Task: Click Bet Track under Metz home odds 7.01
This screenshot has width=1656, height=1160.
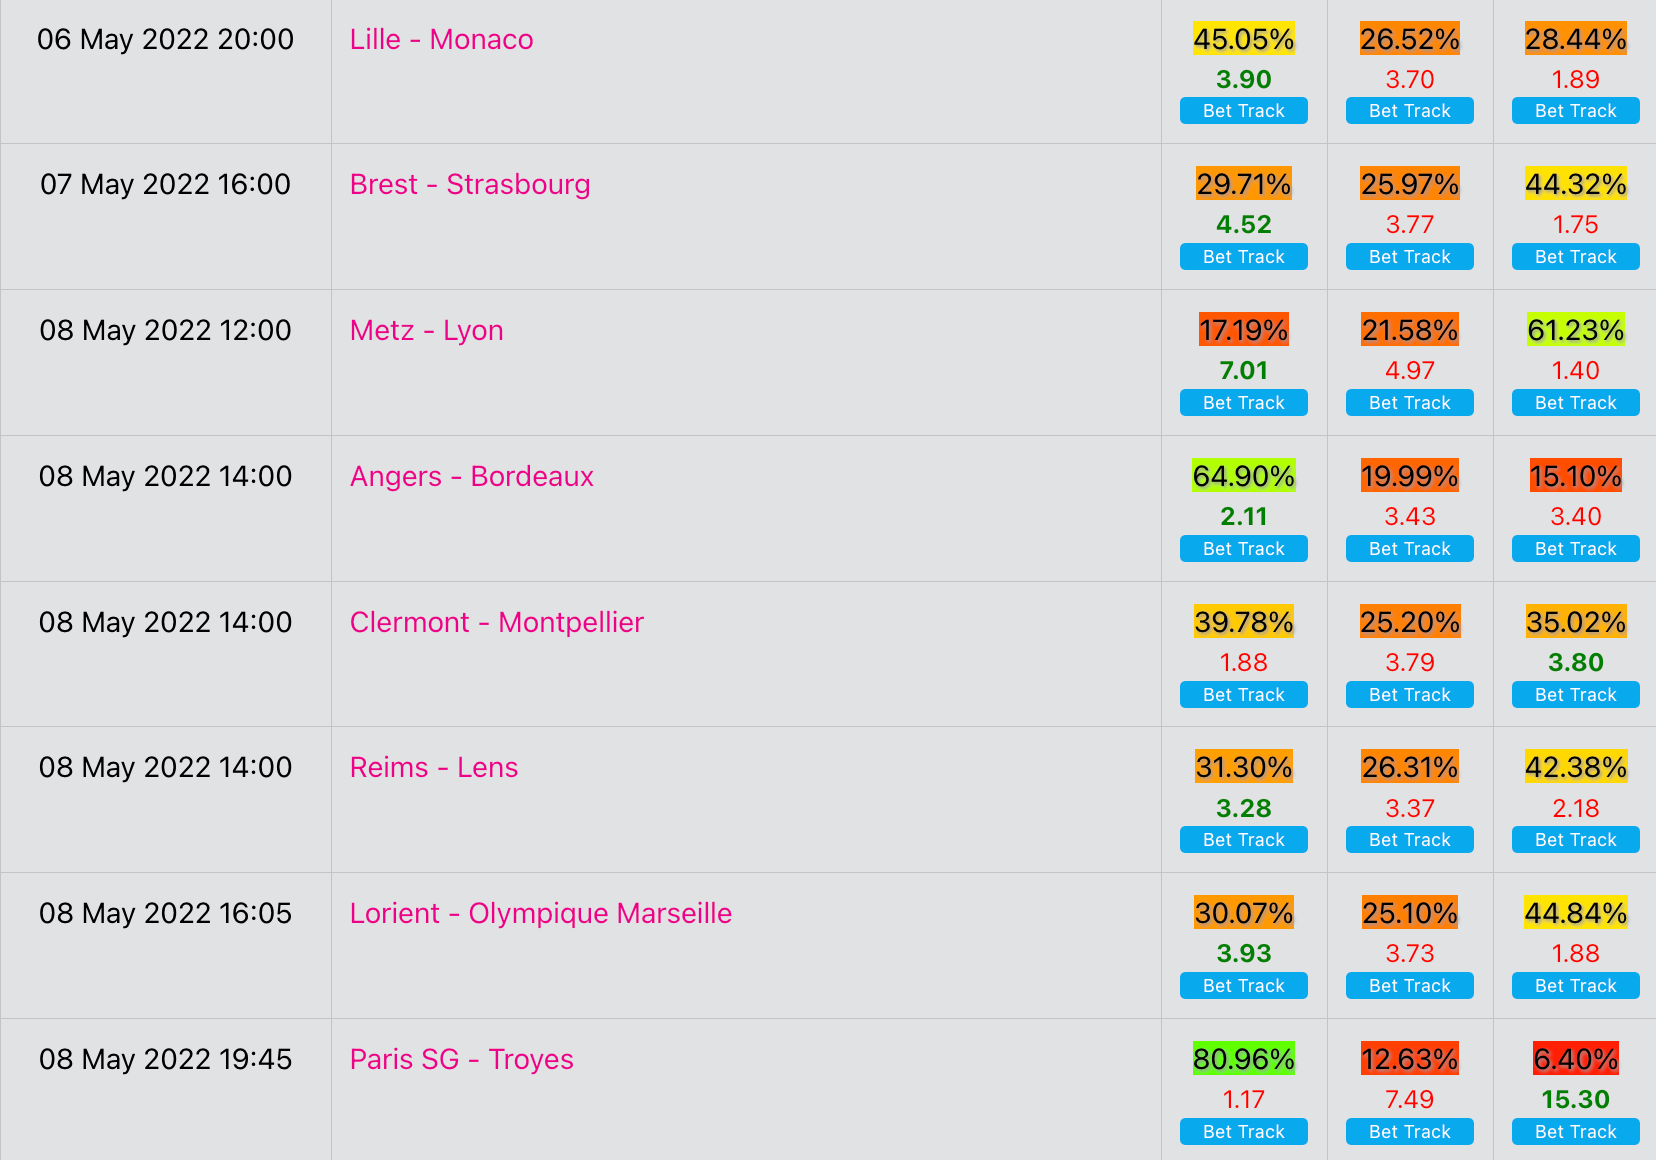Action: [x=1244, y=403]
